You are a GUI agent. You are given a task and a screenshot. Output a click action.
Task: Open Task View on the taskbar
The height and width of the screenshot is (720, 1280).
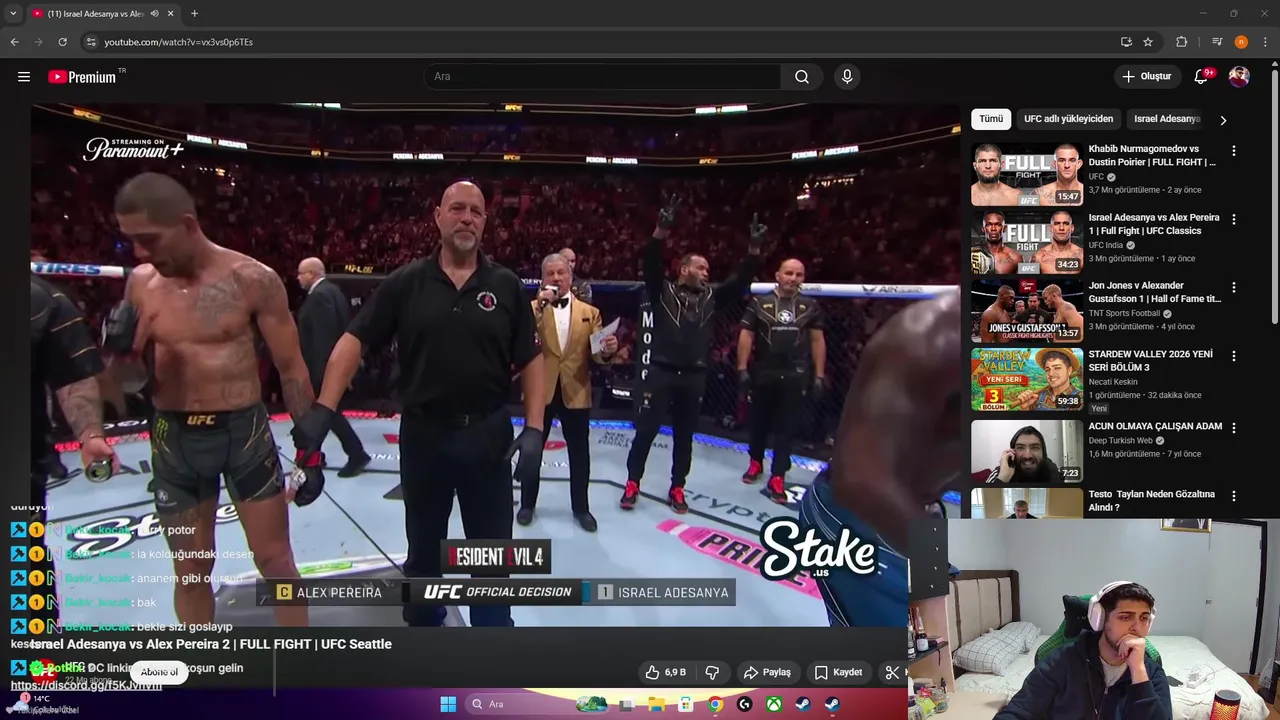coord(627,704)
